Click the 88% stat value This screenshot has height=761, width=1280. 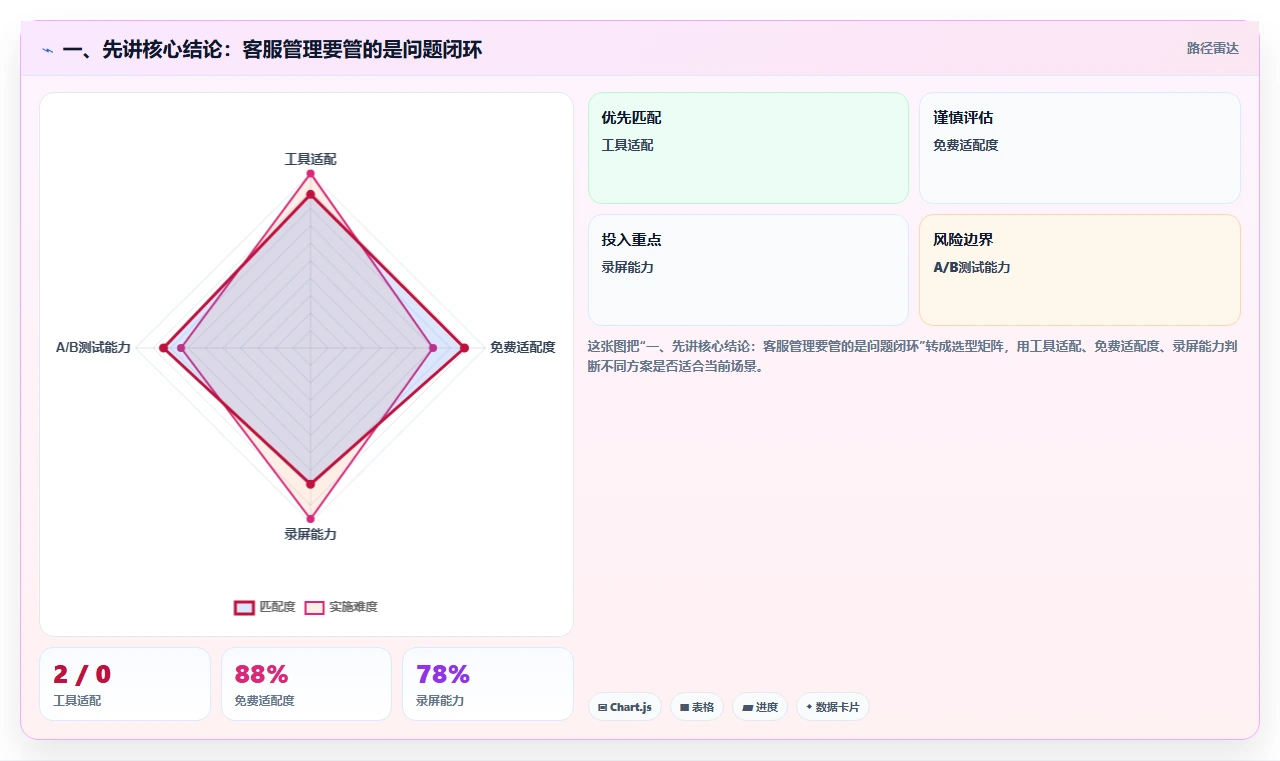262,675
